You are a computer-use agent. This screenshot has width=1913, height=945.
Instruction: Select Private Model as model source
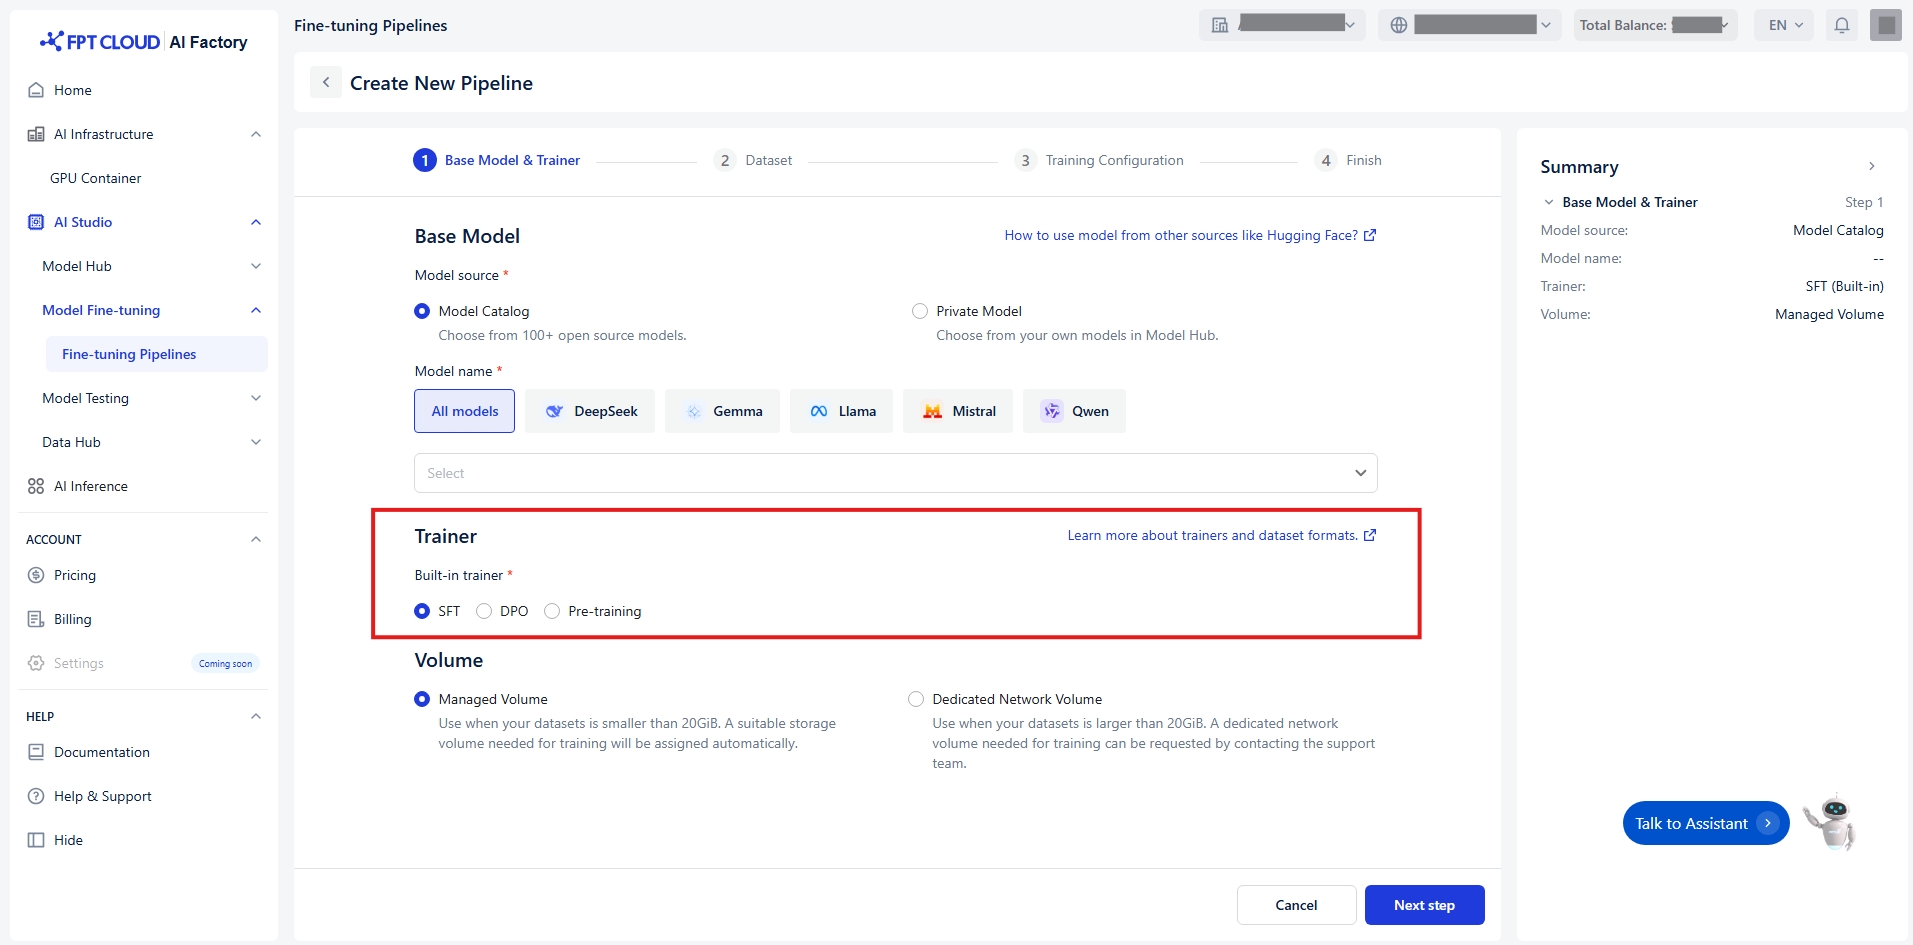pyautogui.click(x=920, y=311)
